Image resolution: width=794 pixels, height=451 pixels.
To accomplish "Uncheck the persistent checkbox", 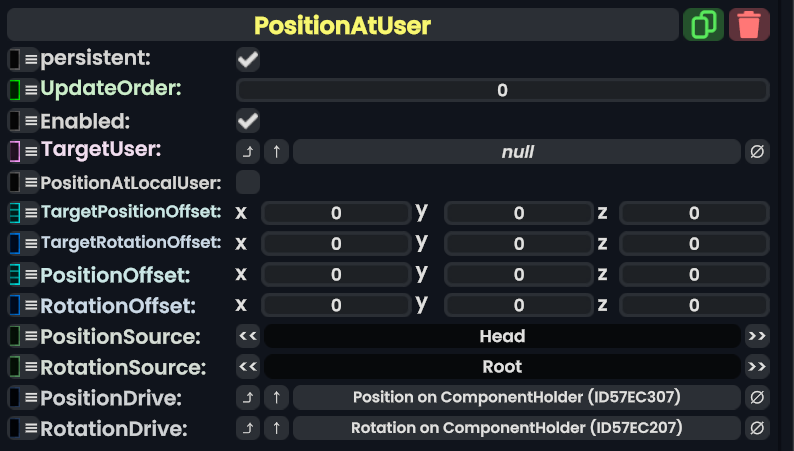I will point(248,60).
